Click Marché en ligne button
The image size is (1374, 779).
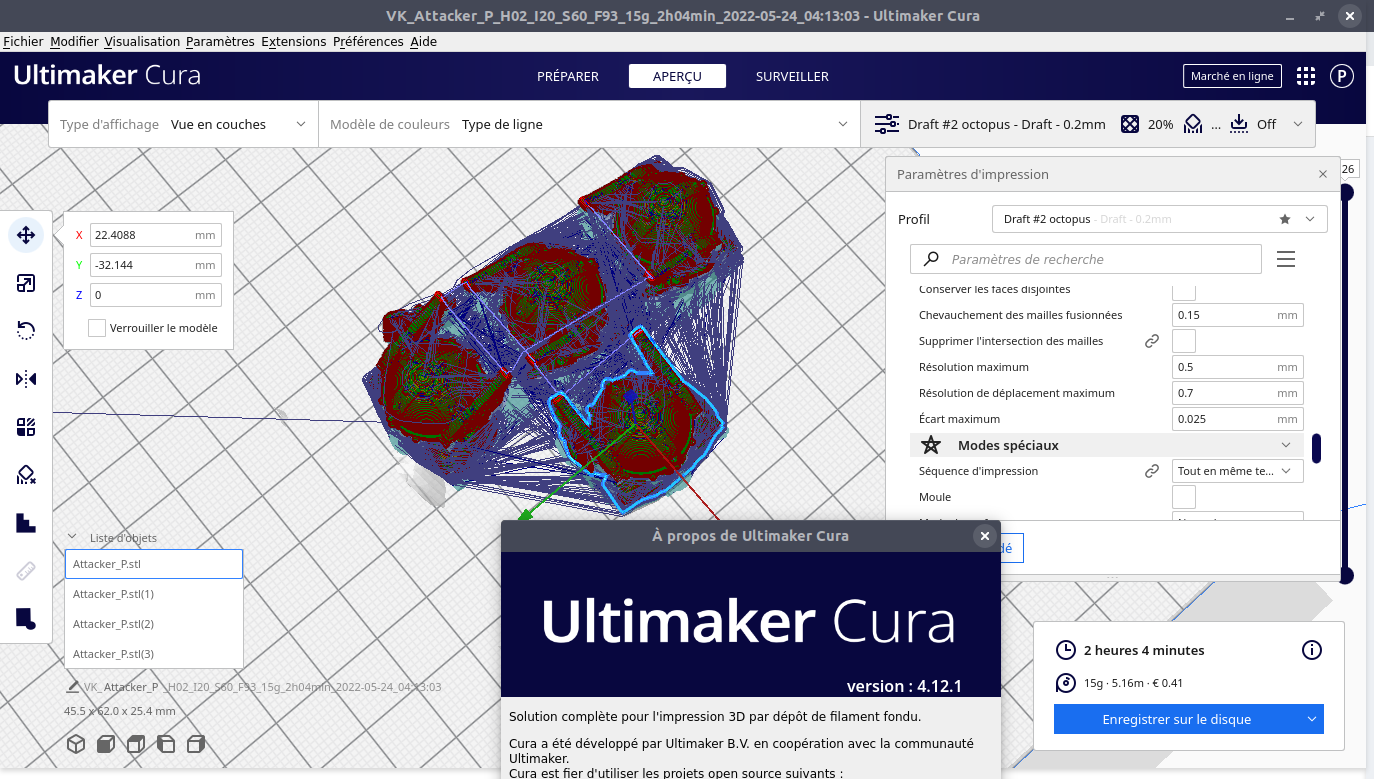click(x=1232, y=76)
